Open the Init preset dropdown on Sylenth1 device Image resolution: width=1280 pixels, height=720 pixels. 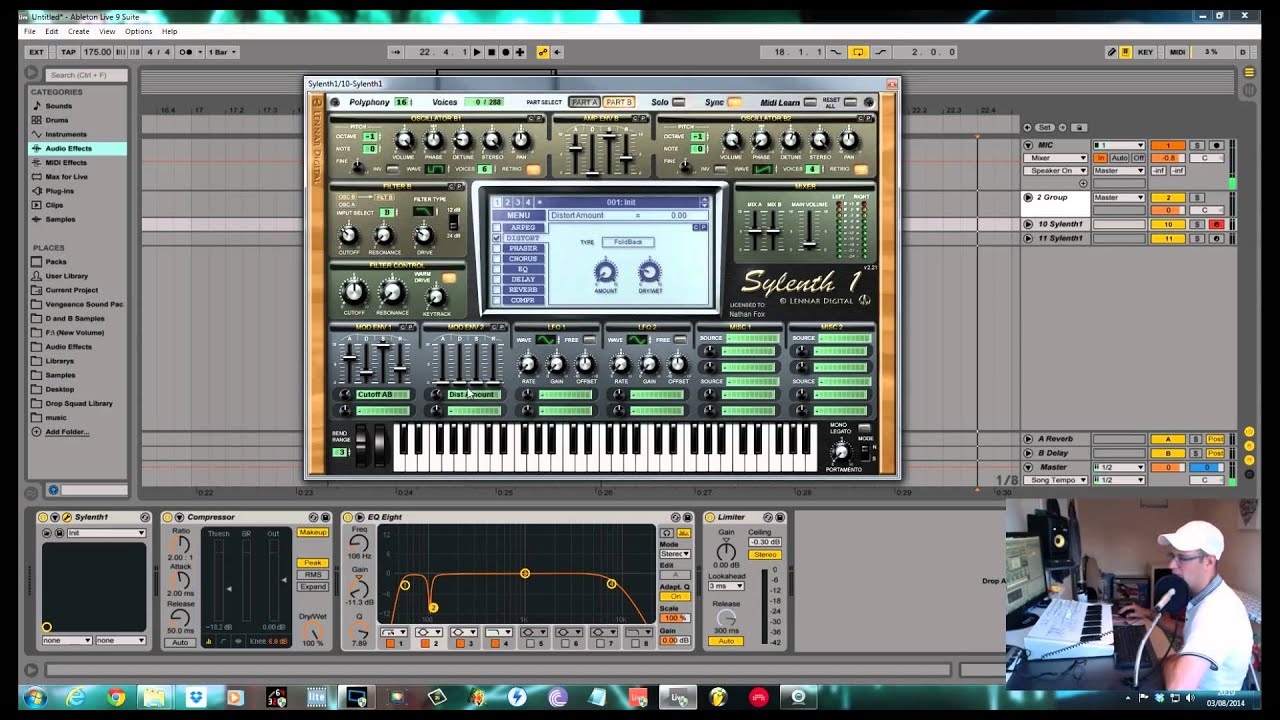106,533
